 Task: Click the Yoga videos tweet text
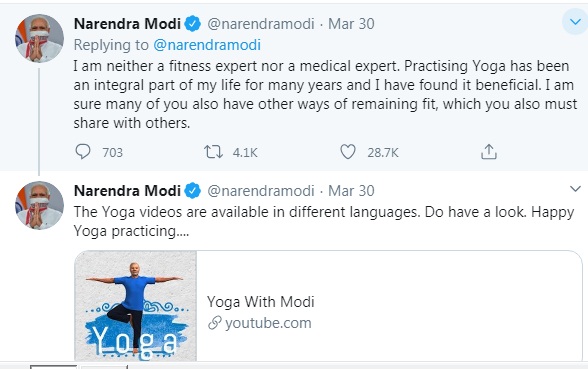coord(324,221)
